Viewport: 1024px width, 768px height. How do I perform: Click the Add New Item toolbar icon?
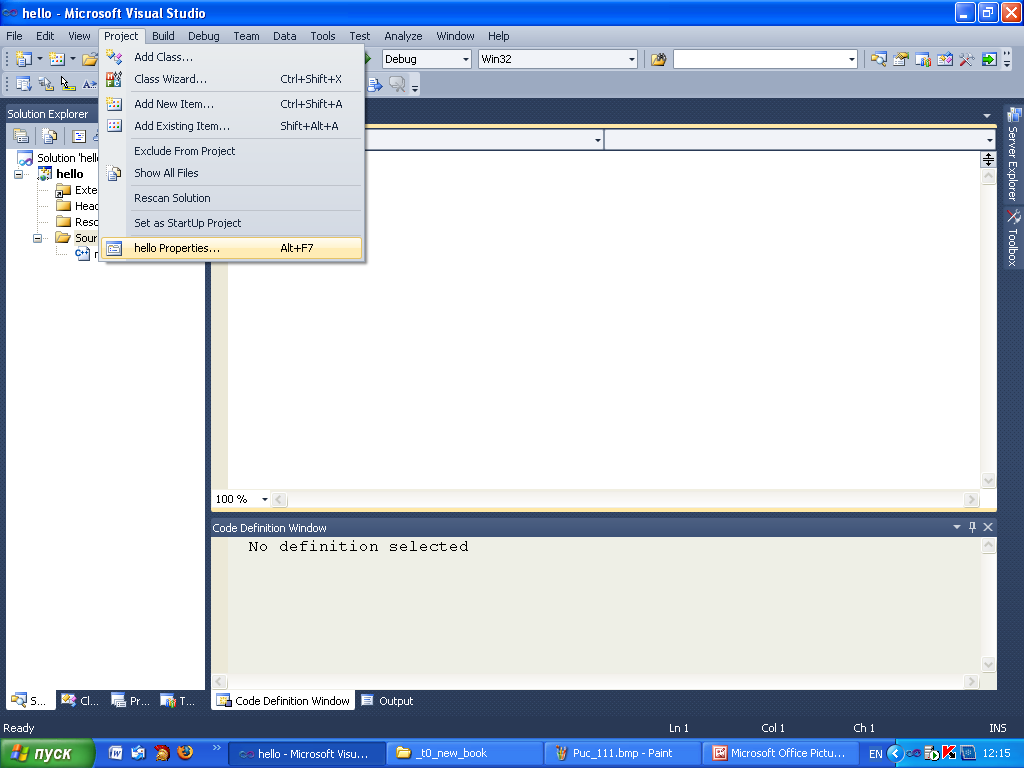pyautogui.click(x=57, y=59)
